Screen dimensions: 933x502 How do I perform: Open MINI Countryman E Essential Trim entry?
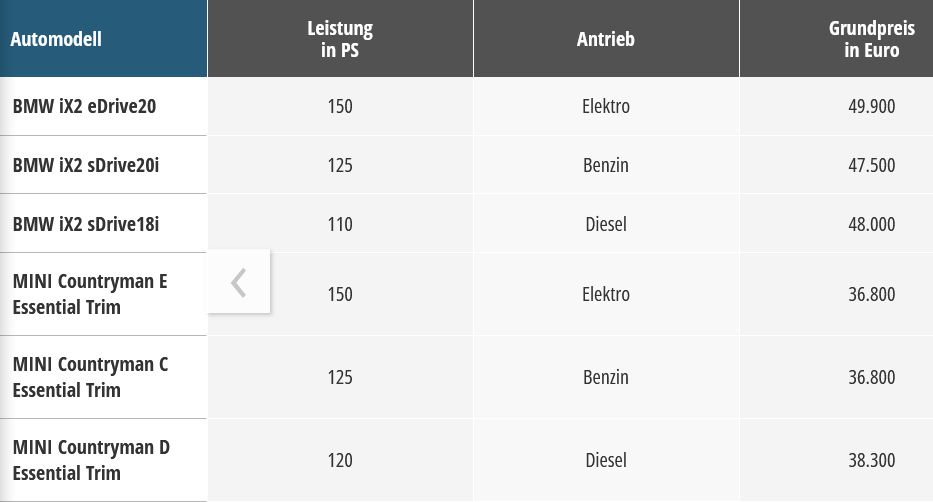[x=90, y=294]
